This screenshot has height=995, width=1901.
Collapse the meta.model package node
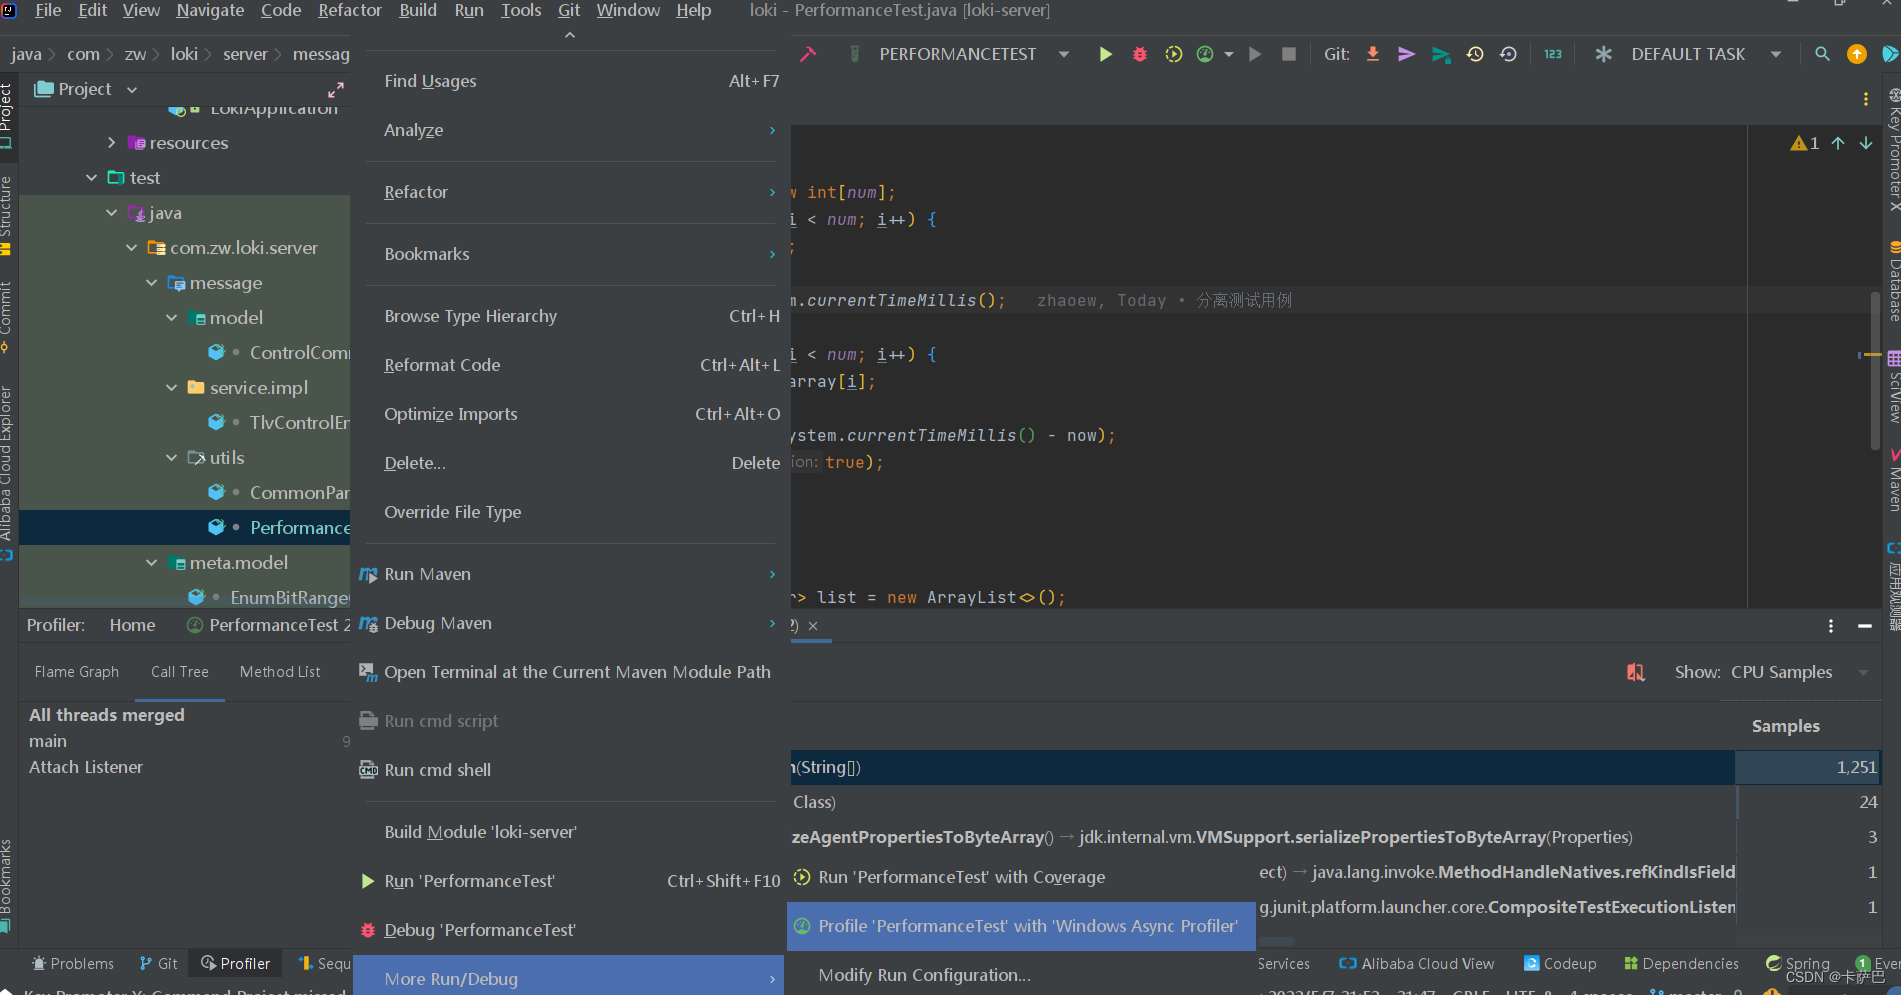click(151, 563)
